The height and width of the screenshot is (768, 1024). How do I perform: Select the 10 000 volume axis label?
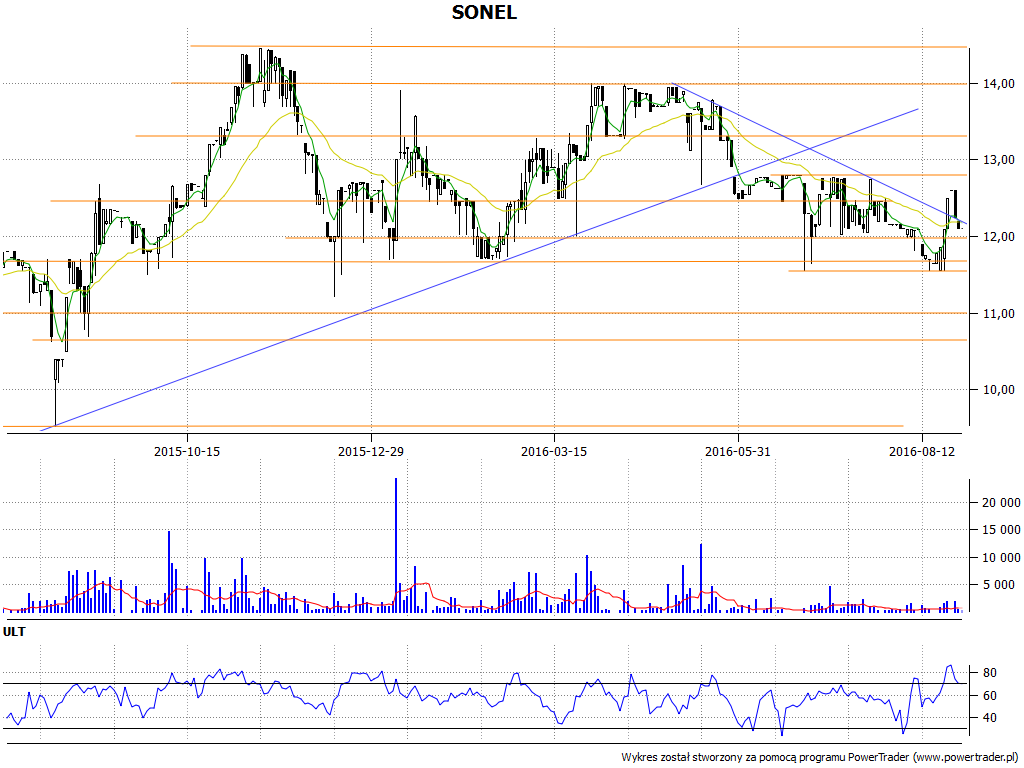pos(1001,557)
